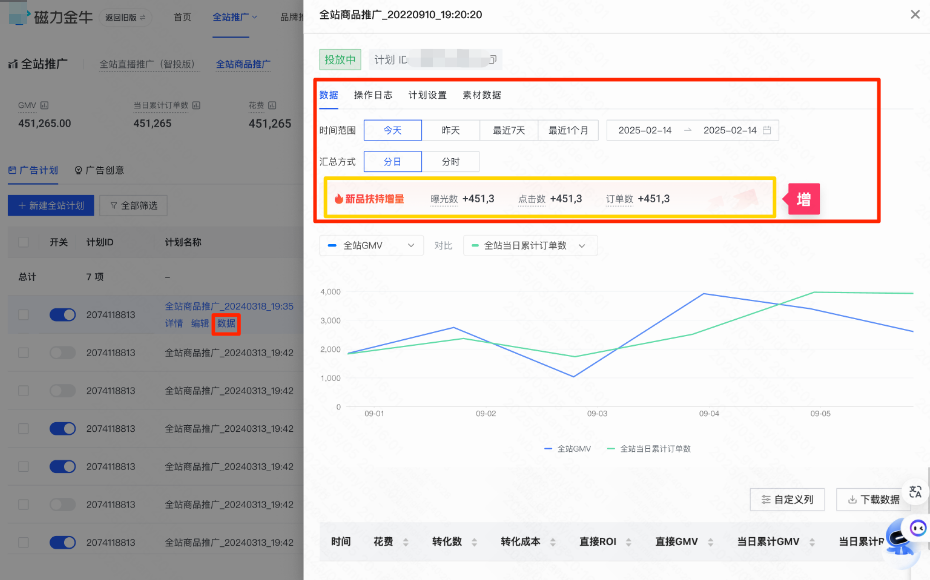Copy the plan ID with copy icon

(x=492, y=59)
